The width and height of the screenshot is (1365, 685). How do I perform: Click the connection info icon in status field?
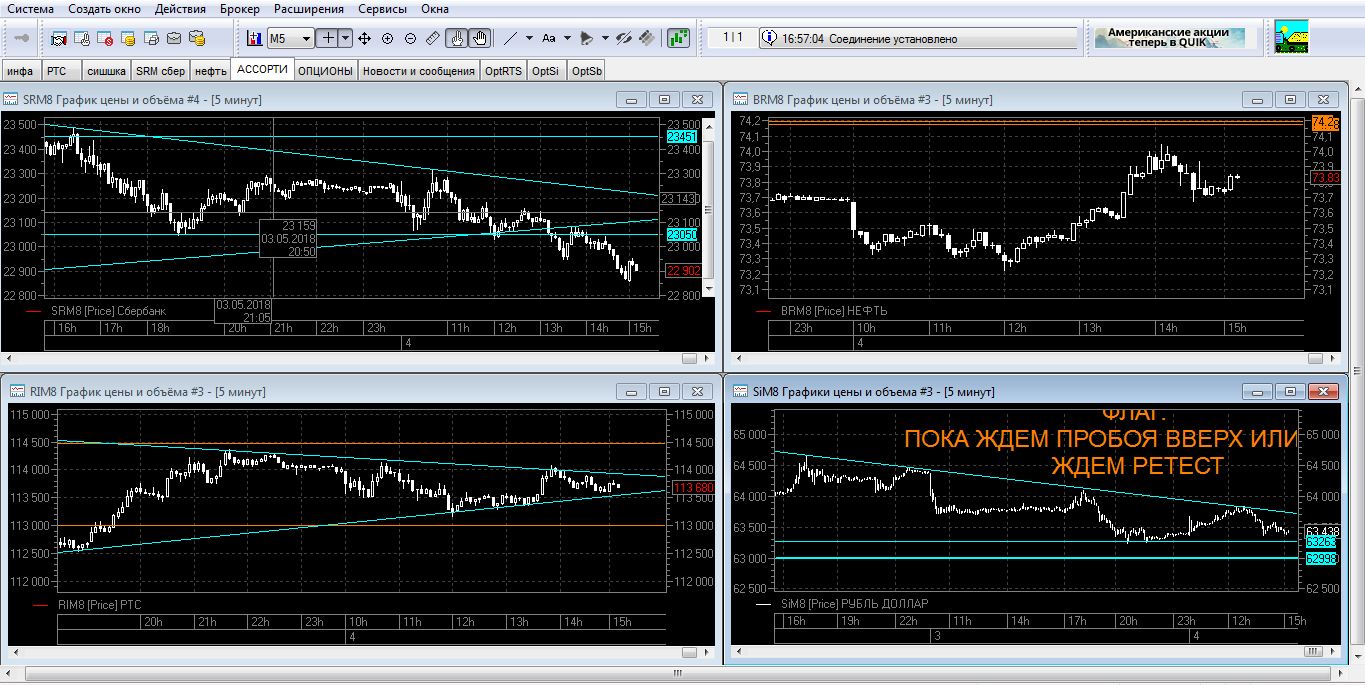click(769, 38)
